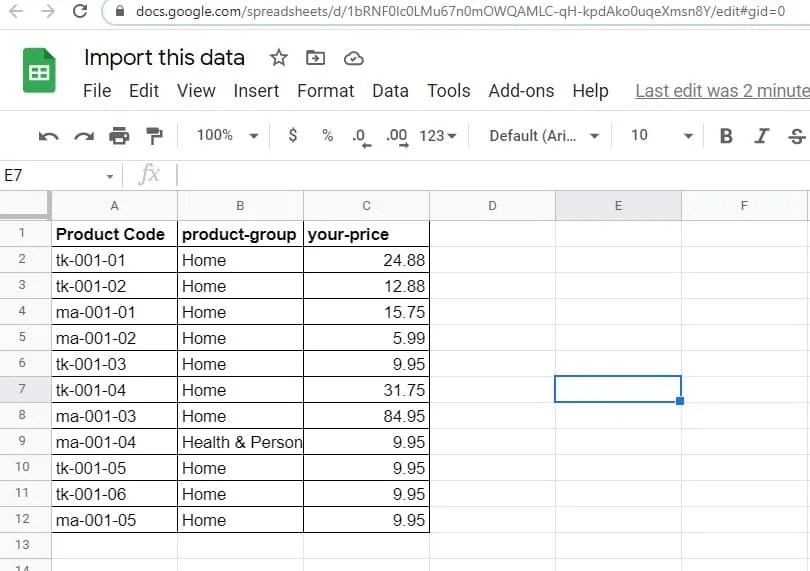Click the address bar URL
Viewport: 810px width, 571px height.
460,11
